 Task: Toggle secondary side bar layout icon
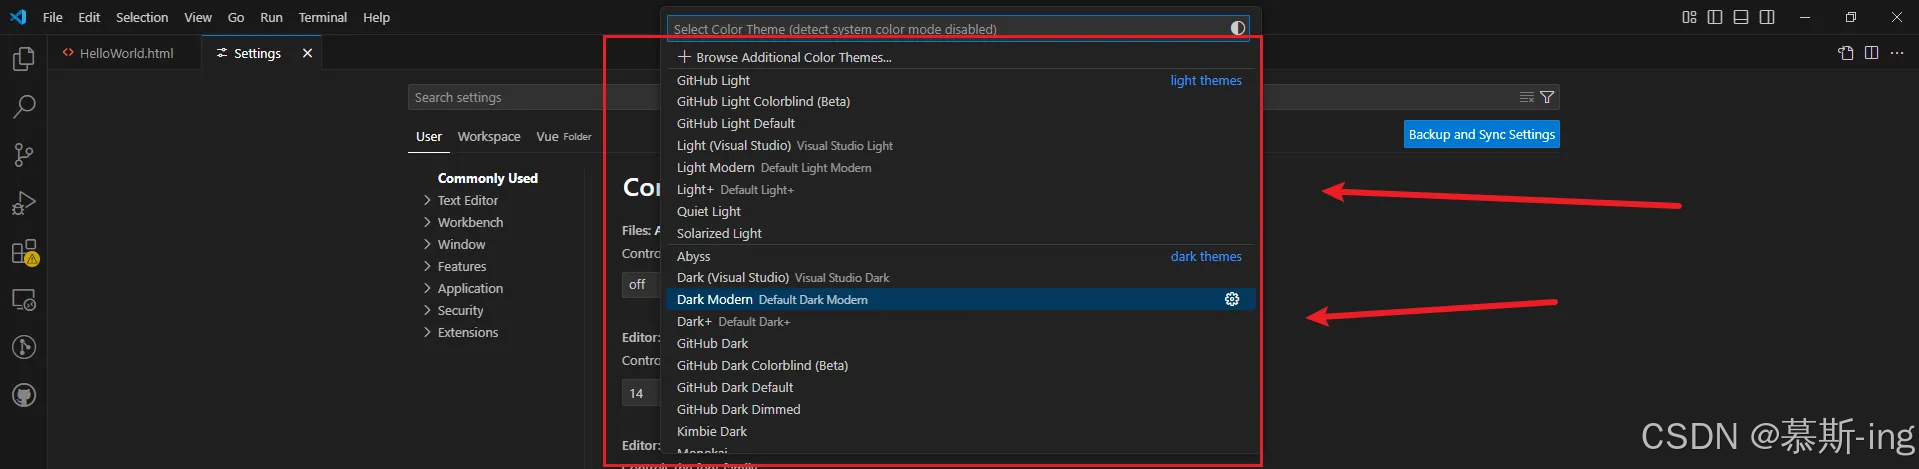point(1767,17)
